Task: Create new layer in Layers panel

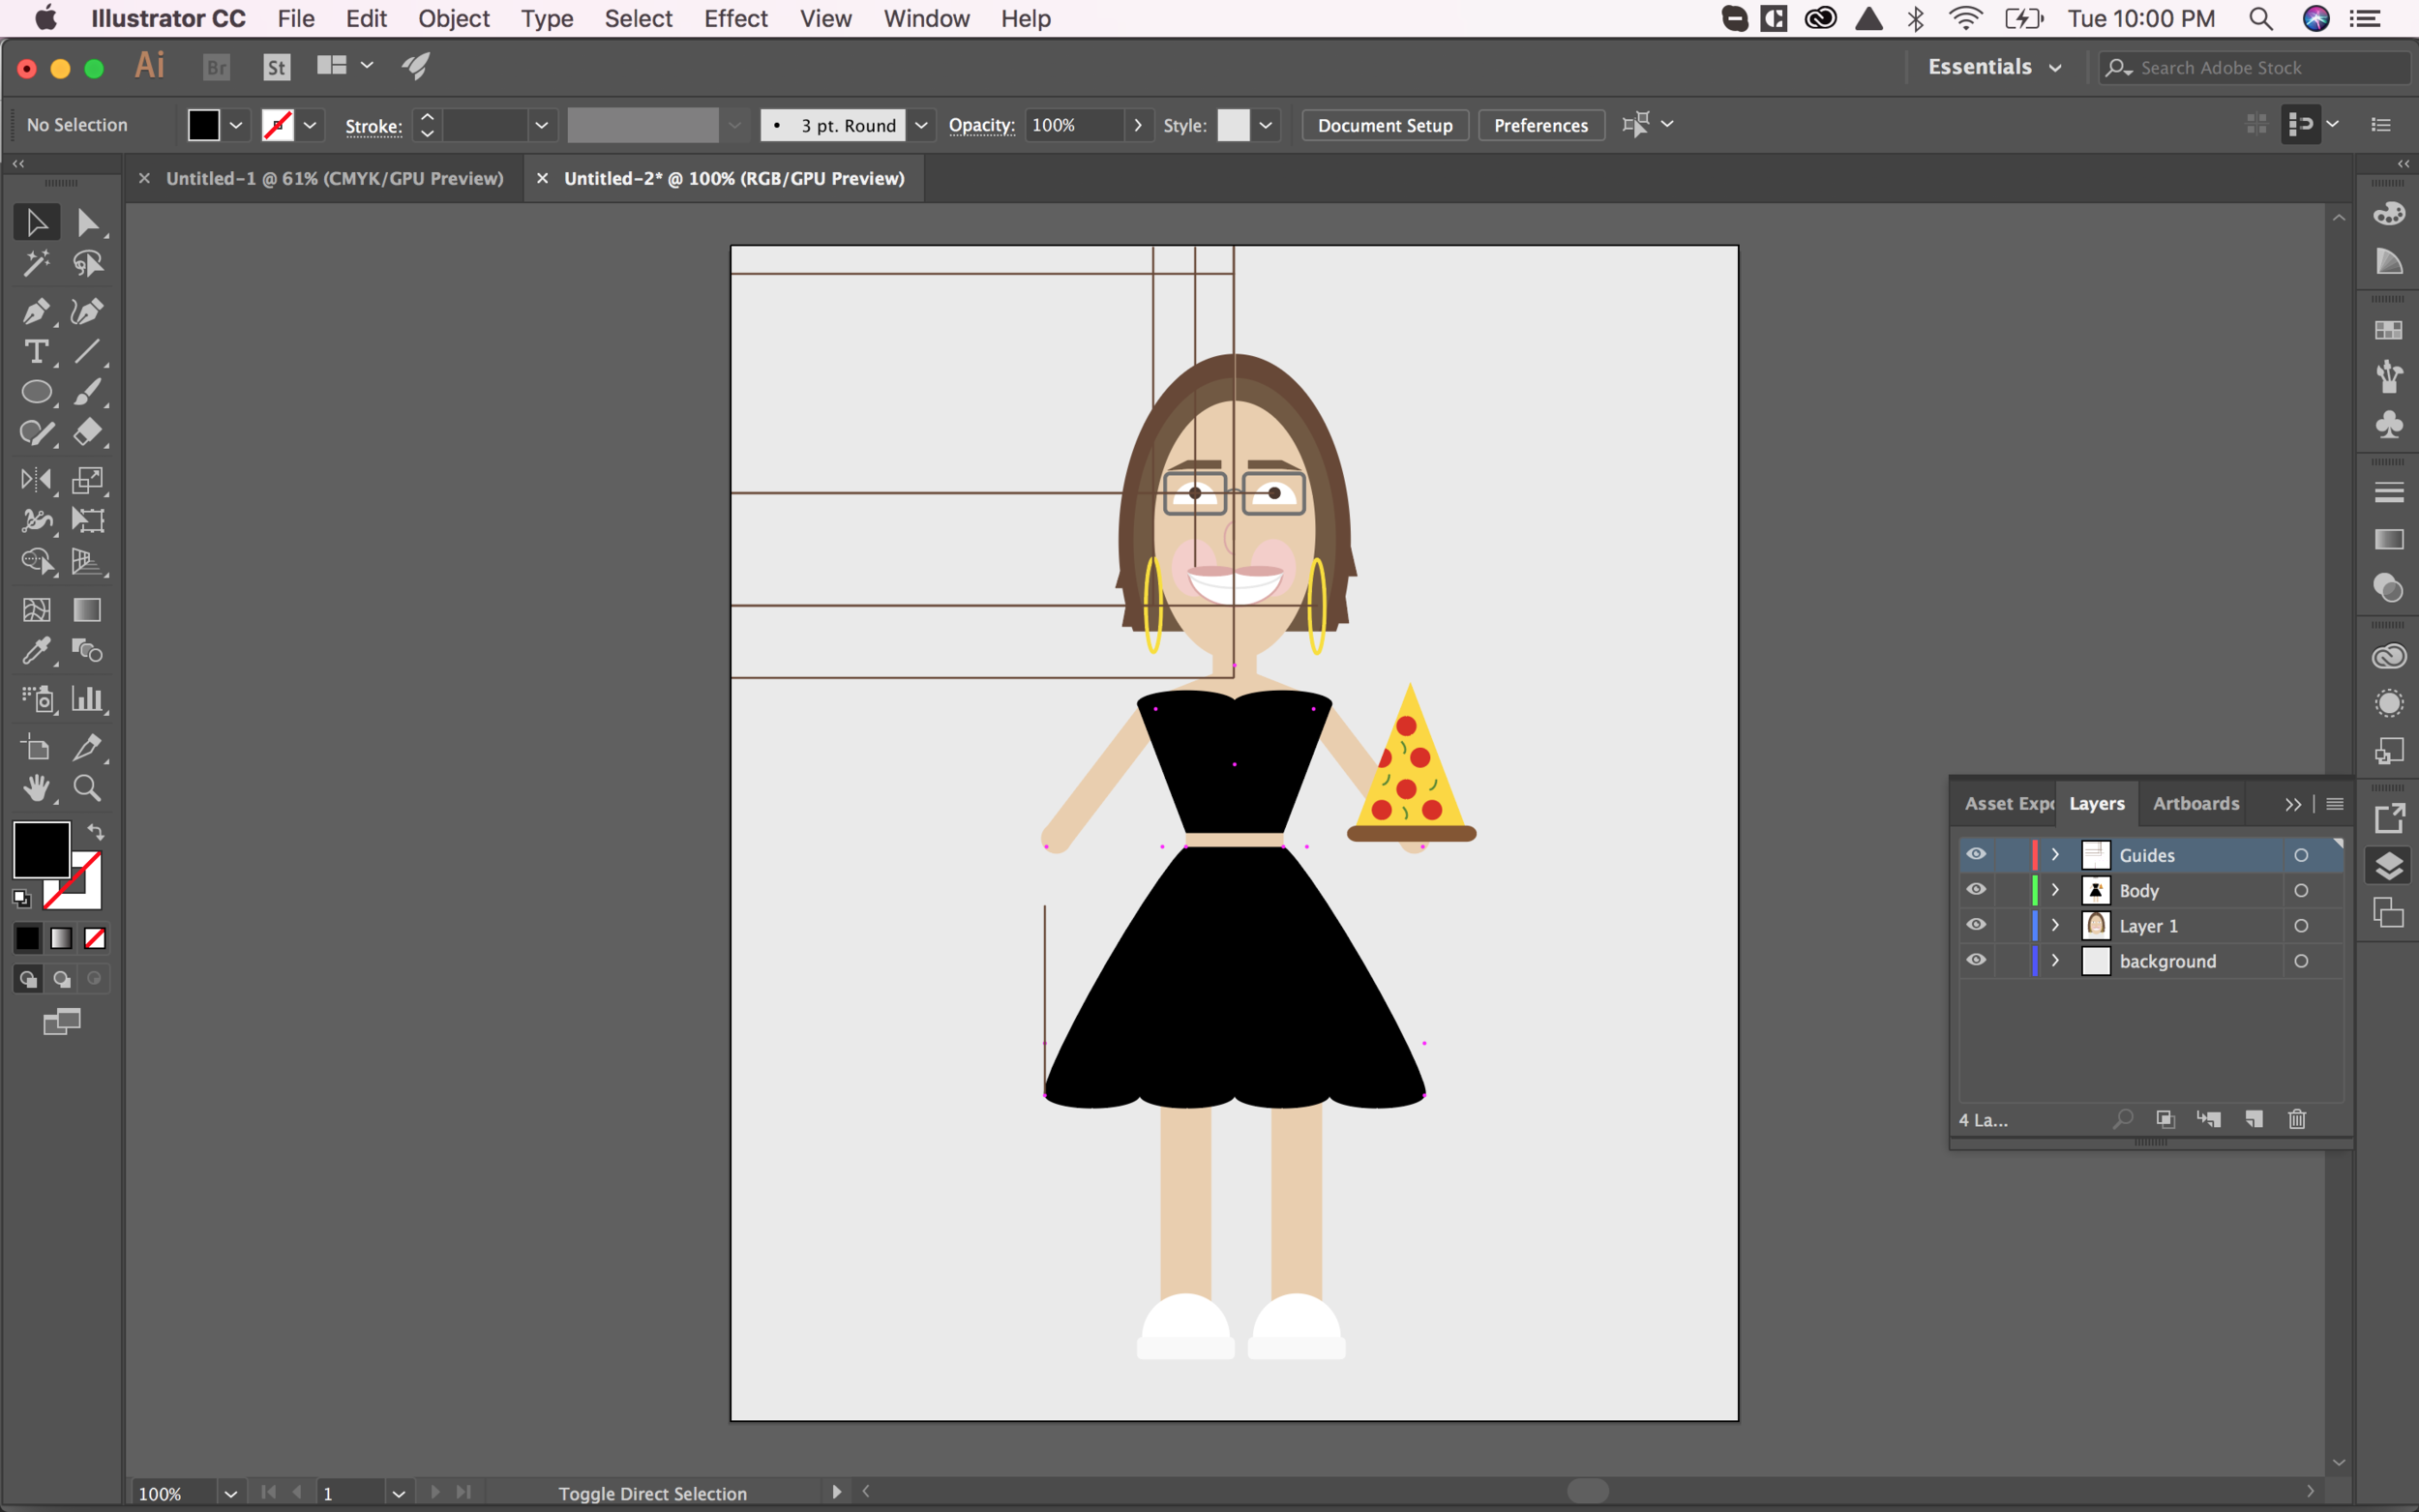Action: [2254, 1119]
